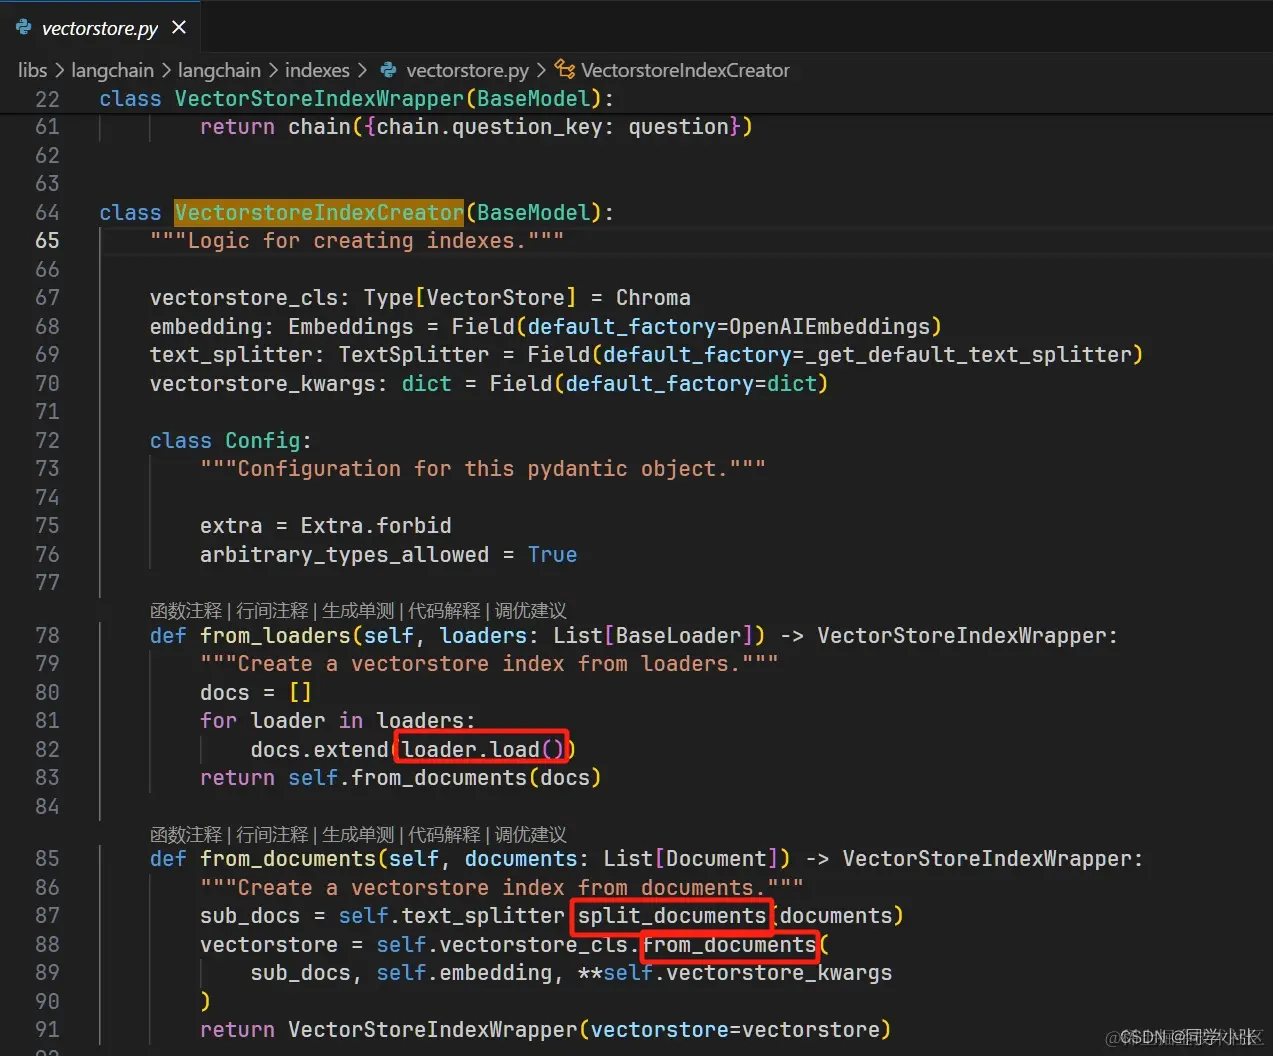Click the Config class name on line 72
Viewport: 1273px width, 1056px height.
coord(263,441)
